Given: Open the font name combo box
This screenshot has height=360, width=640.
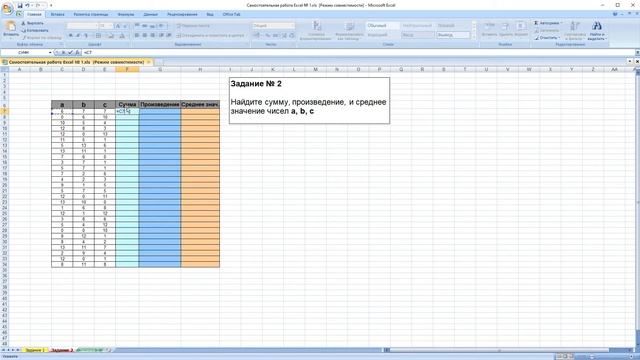Looking at the screenshot, I should [82, 26].
